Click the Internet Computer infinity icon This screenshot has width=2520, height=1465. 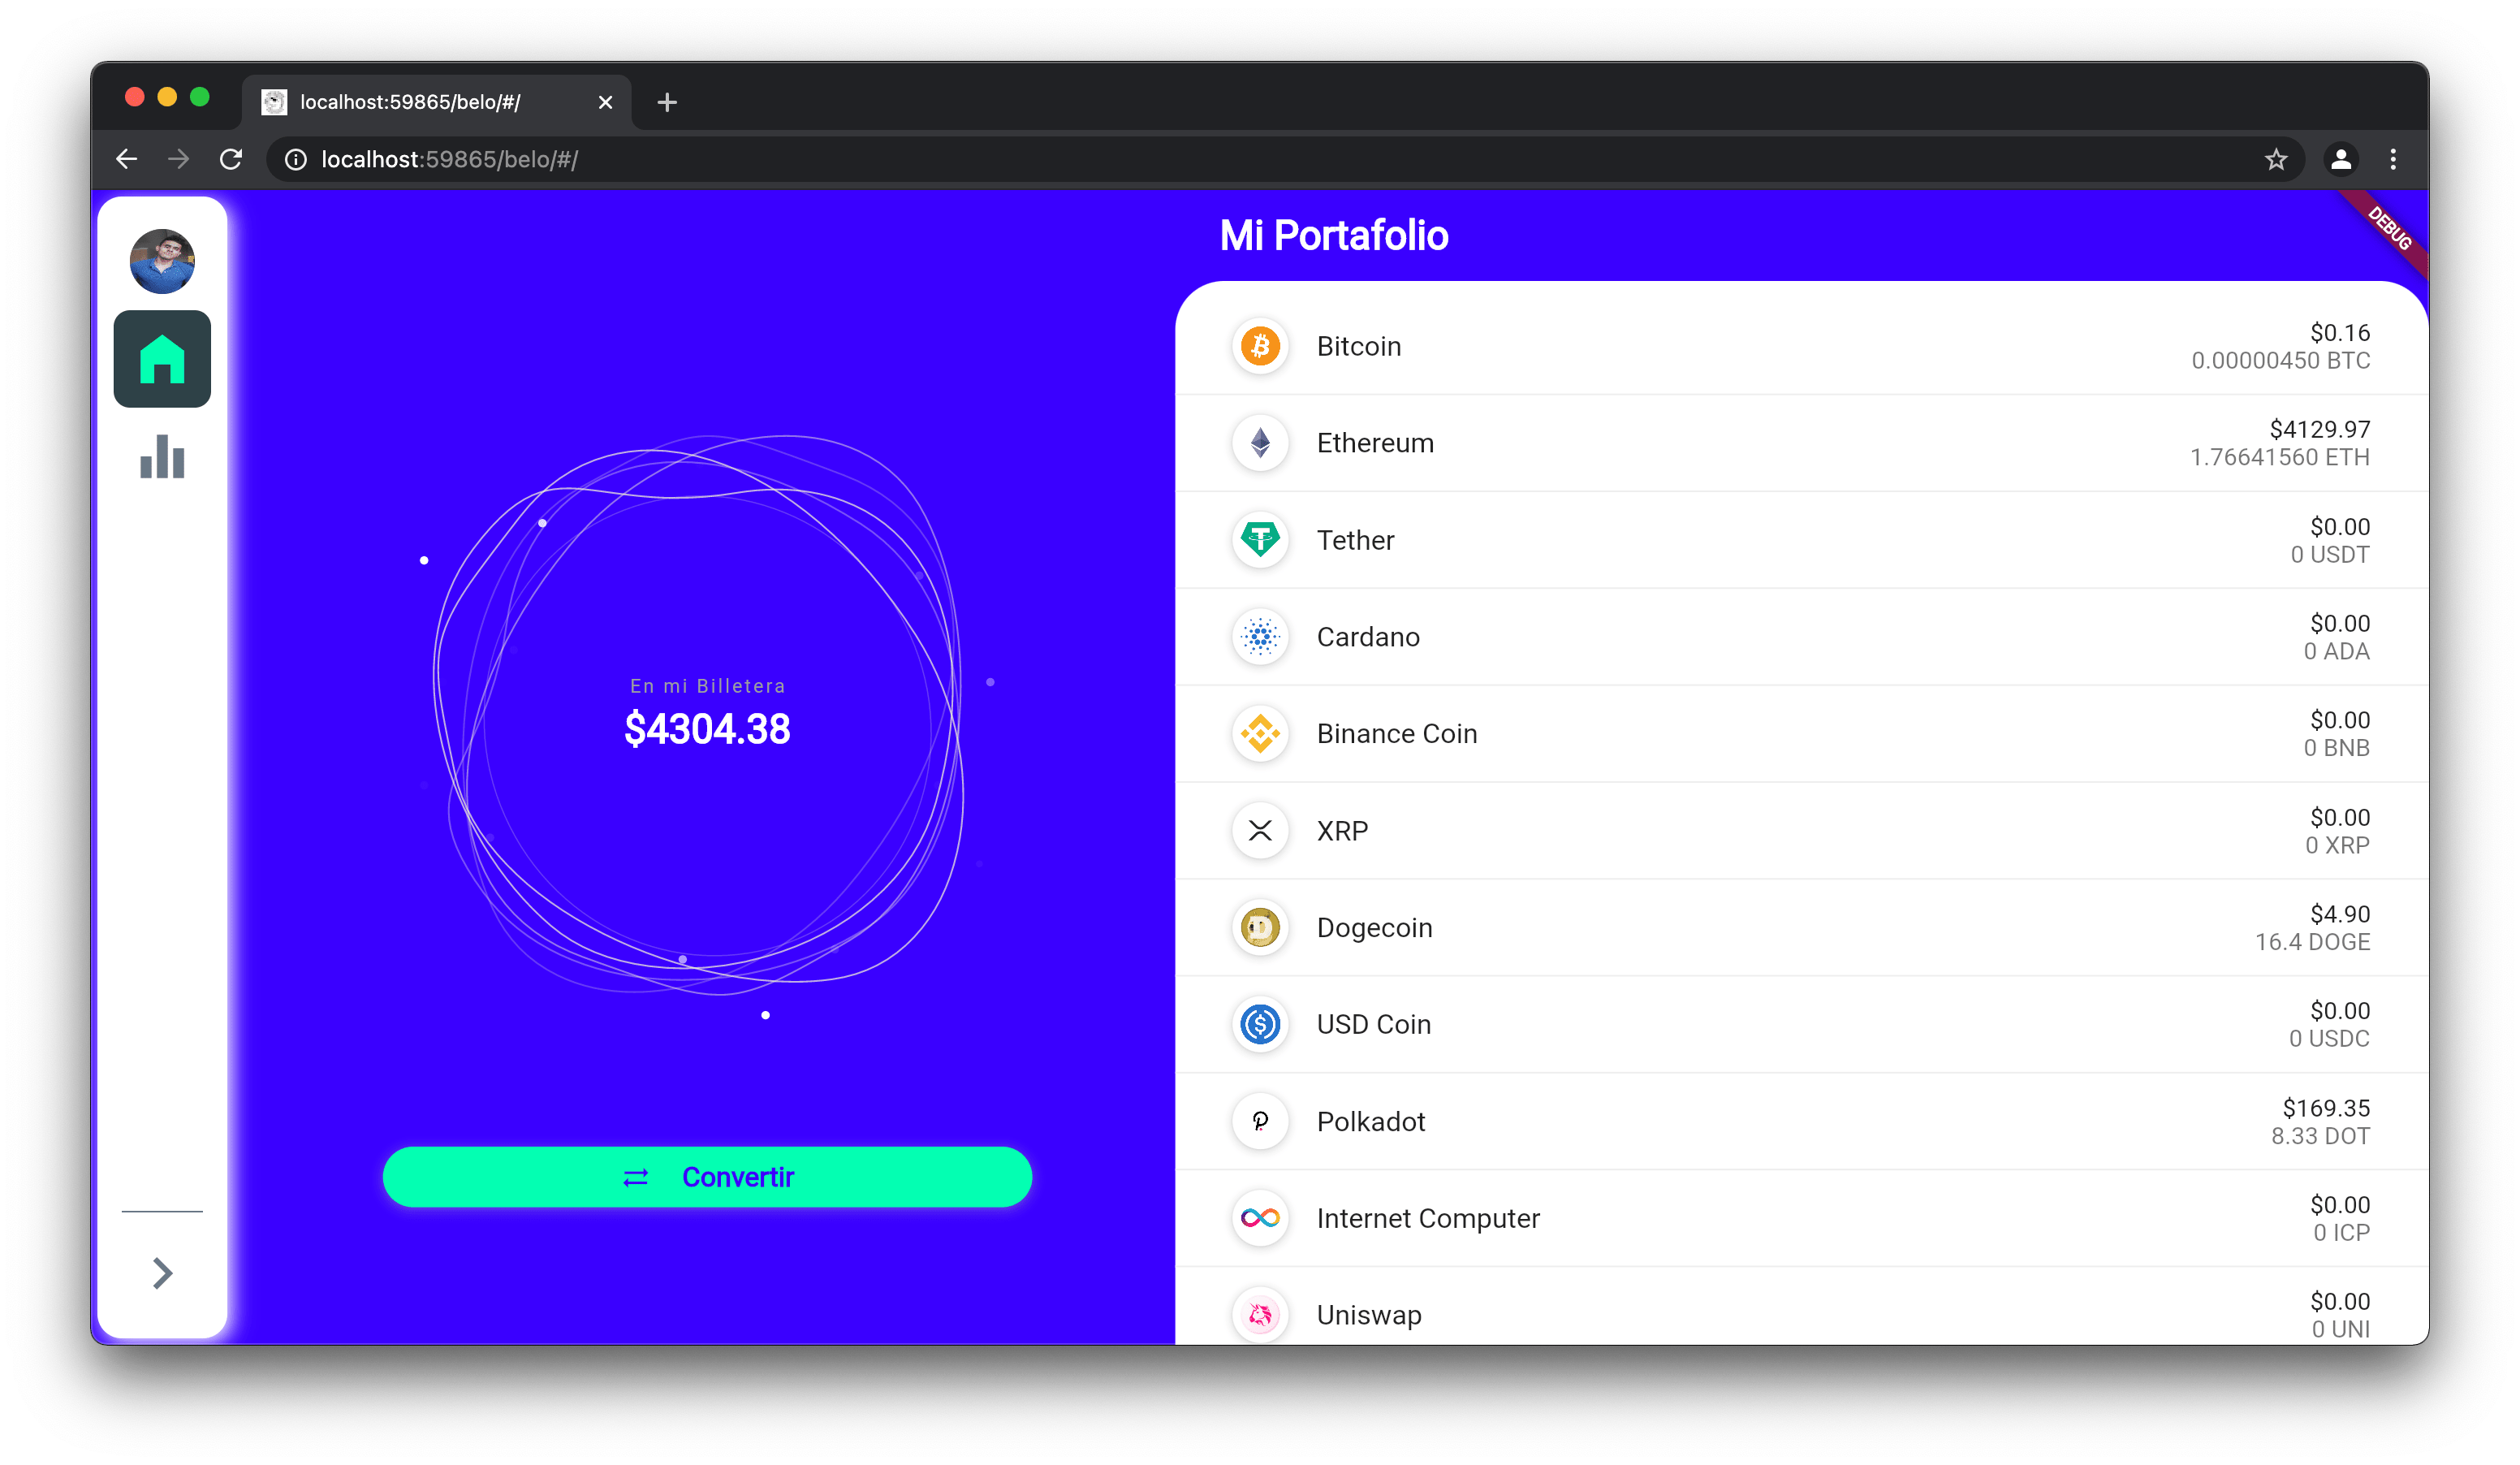click(1260, 1218)
